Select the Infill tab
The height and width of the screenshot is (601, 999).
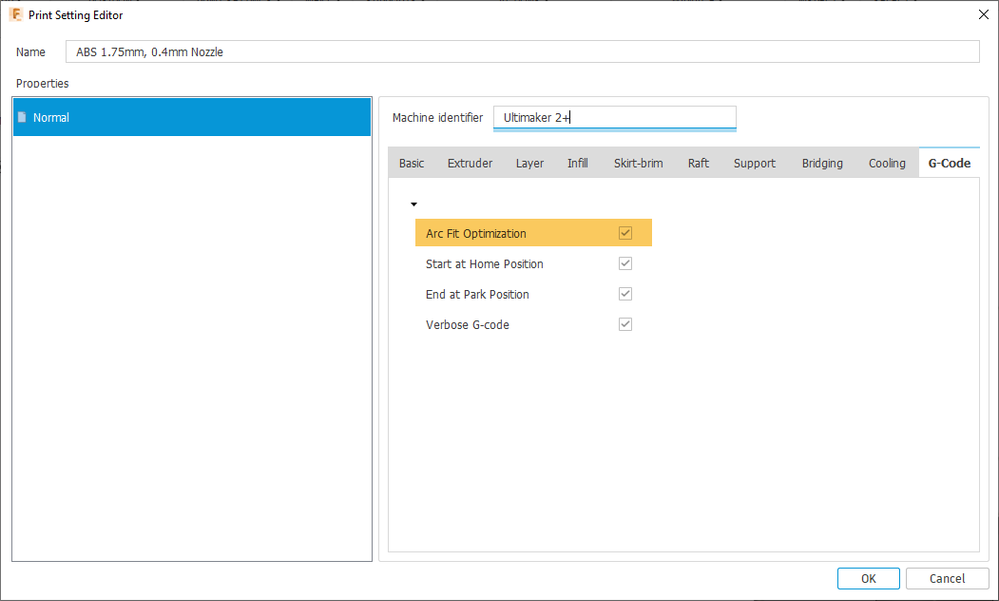(x=577, y=163)
